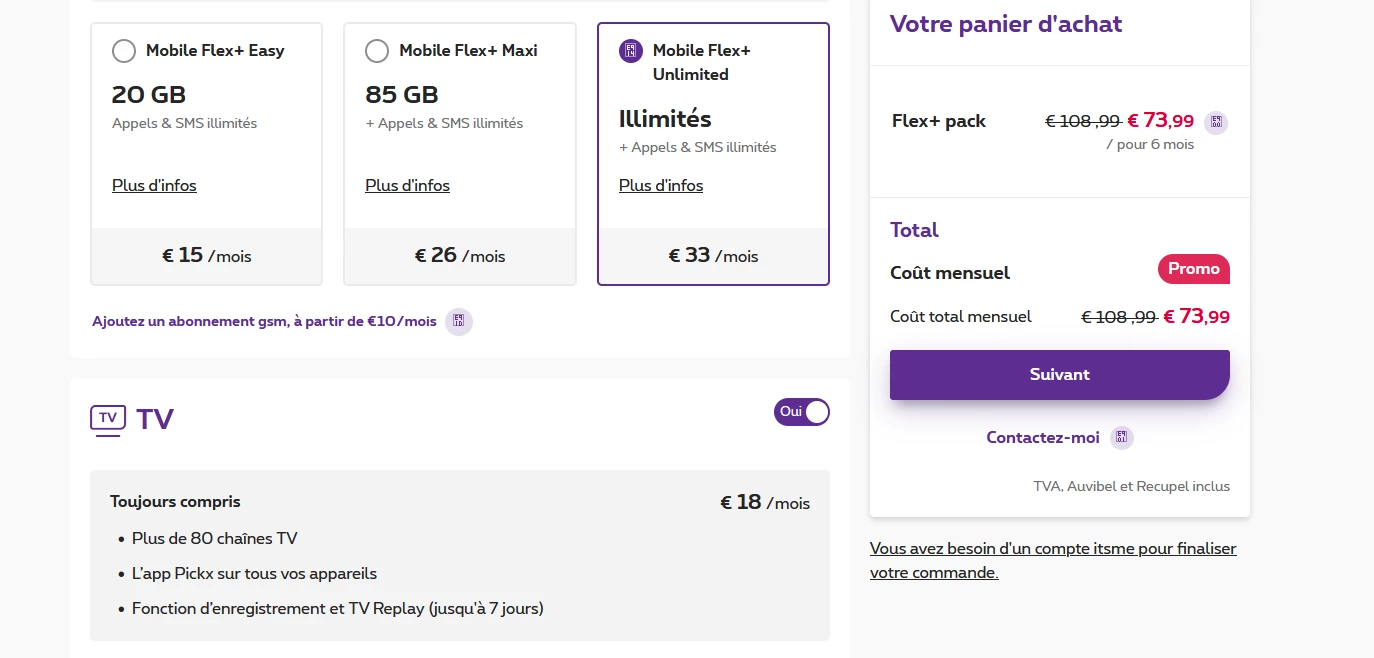The height and width of the screenshot is (658, 1374).
Task: Click the red Promo badge
Action: (x=1193, y=269)
